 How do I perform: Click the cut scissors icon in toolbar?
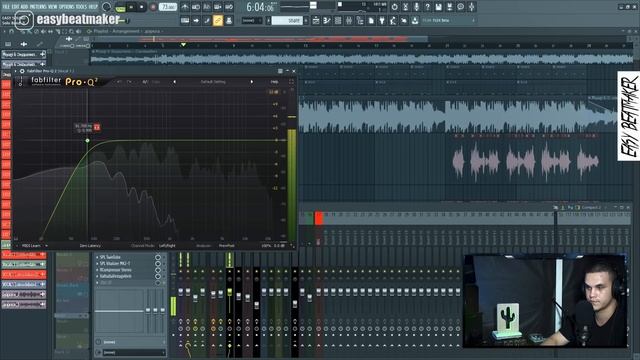pos(405,7)
